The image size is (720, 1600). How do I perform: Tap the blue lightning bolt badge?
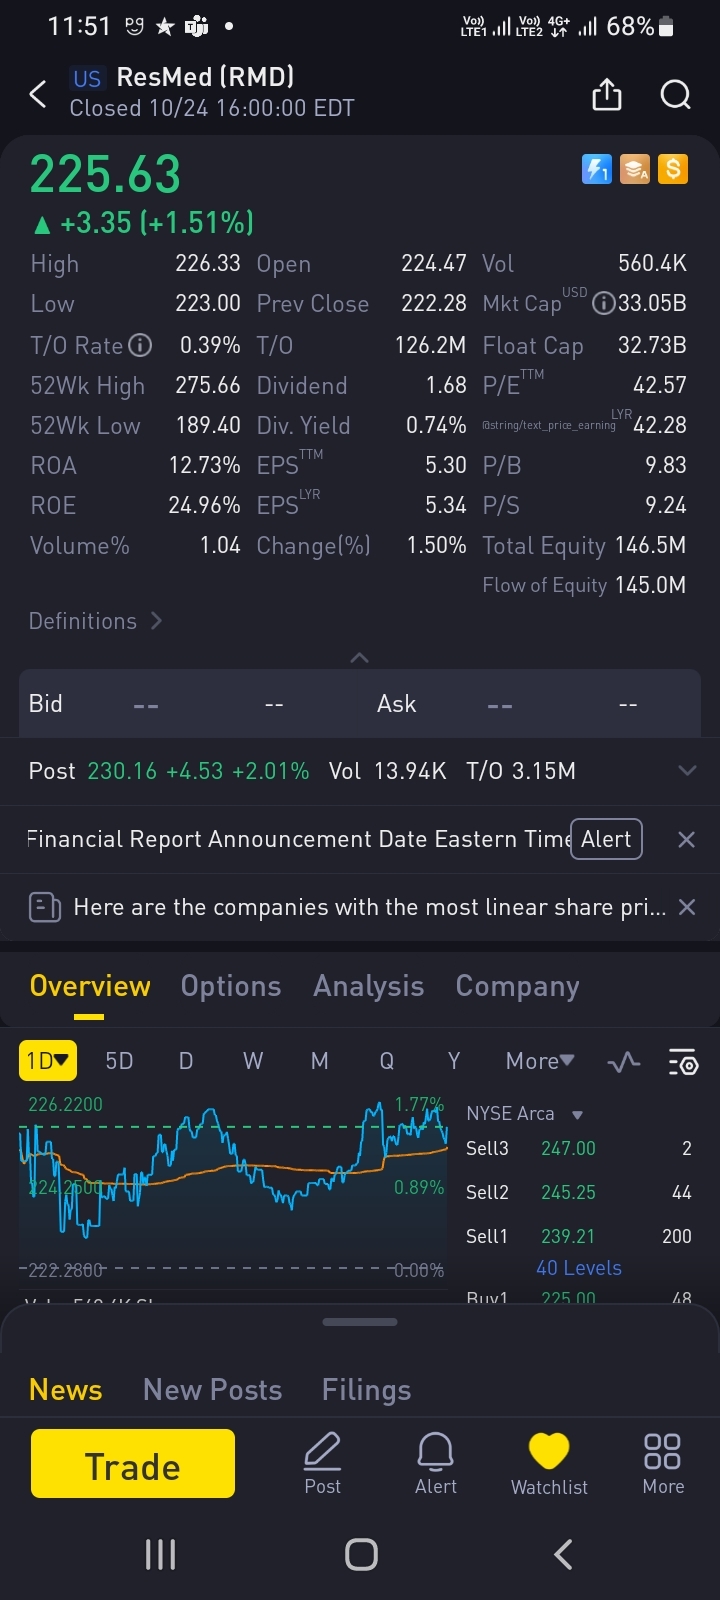click(596, 170)
